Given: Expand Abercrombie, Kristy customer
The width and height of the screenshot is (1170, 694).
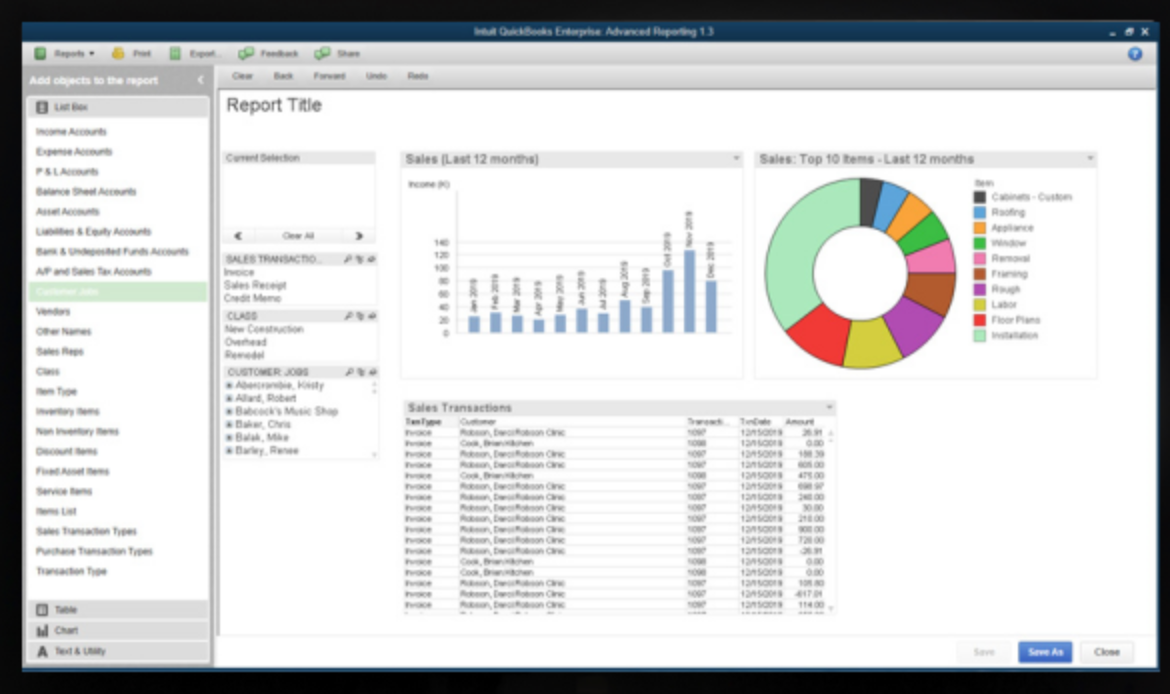Looking at the screenshot, I should coord(229,386).
